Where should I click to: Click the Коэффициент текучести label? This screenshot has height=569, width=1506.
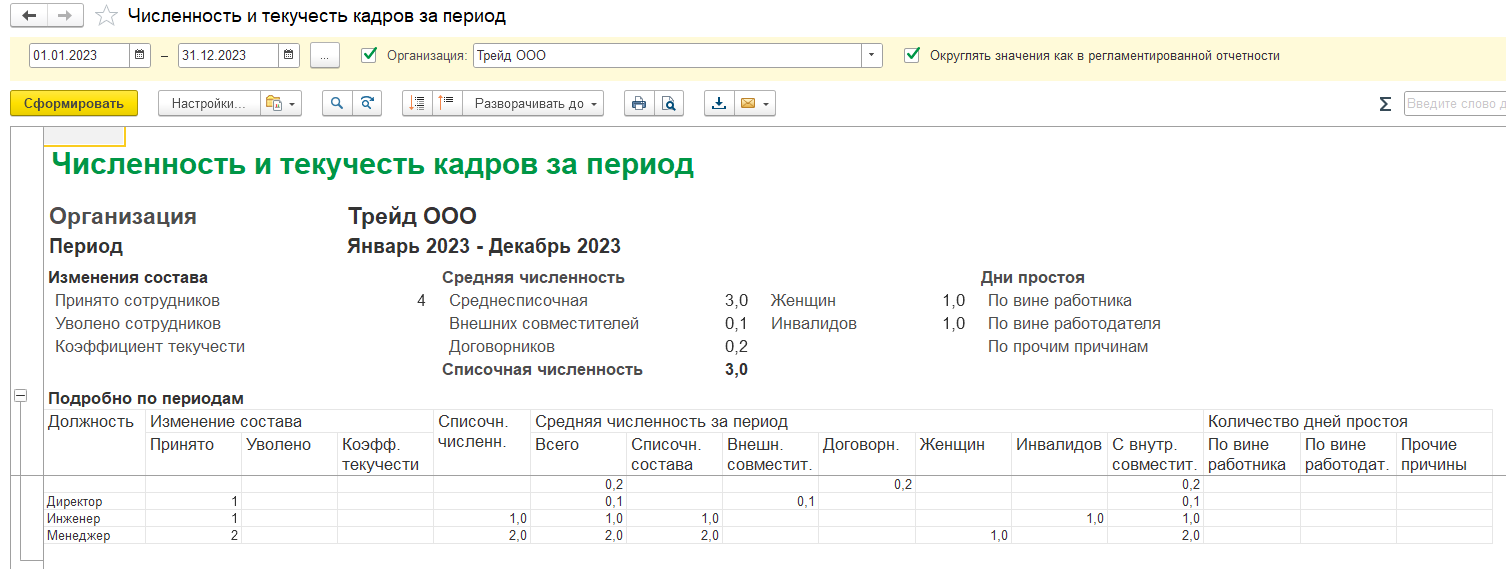(150, 346)
